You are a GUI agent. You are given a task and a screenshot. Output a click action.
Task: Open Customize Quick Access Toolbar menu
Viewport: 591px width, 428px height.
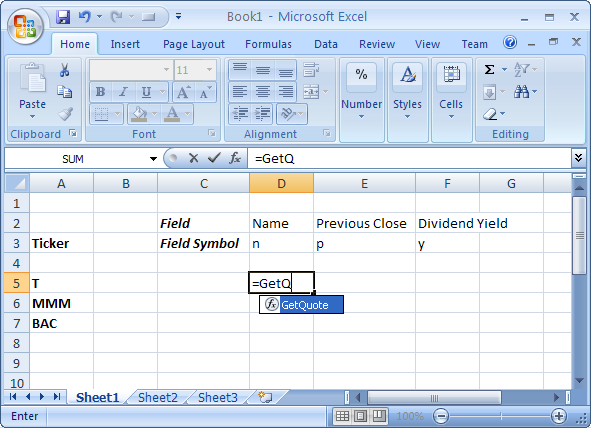point(178,16)
